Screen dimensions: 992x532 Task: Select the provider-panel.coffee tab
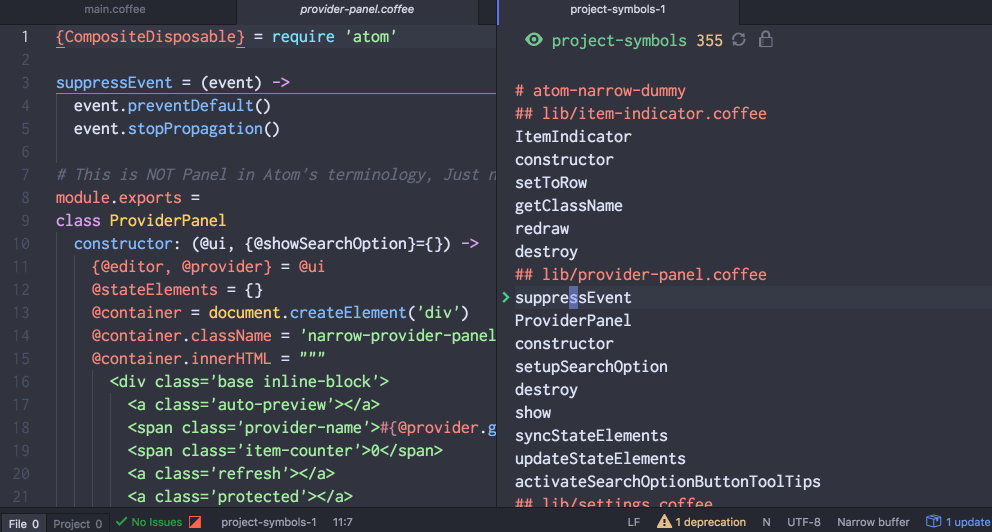(357, 9)
